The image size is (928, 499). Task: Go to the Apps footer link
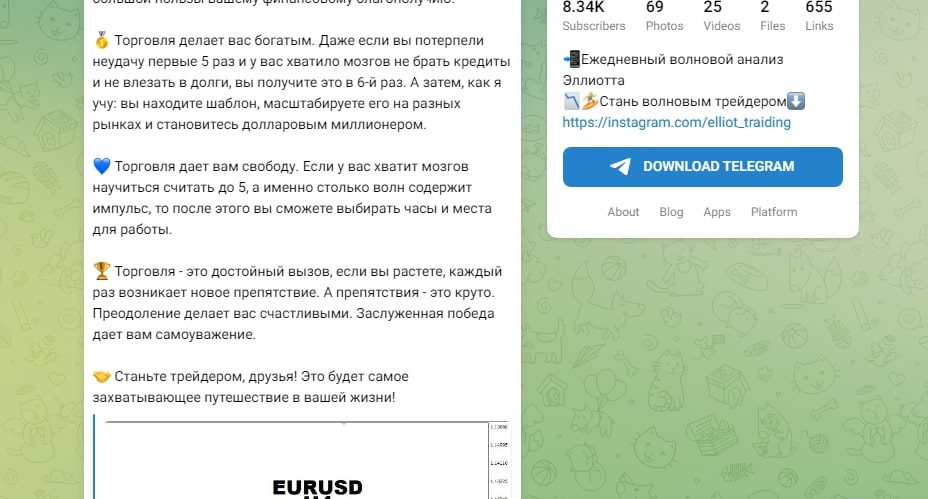pos(717,212)
